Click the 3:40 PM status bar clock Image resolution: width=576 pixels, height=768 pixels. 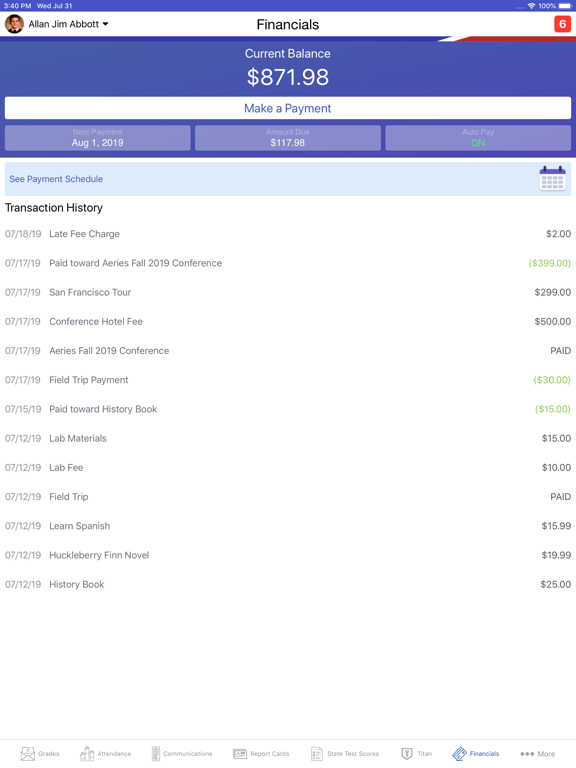click(x=17, y=6)
